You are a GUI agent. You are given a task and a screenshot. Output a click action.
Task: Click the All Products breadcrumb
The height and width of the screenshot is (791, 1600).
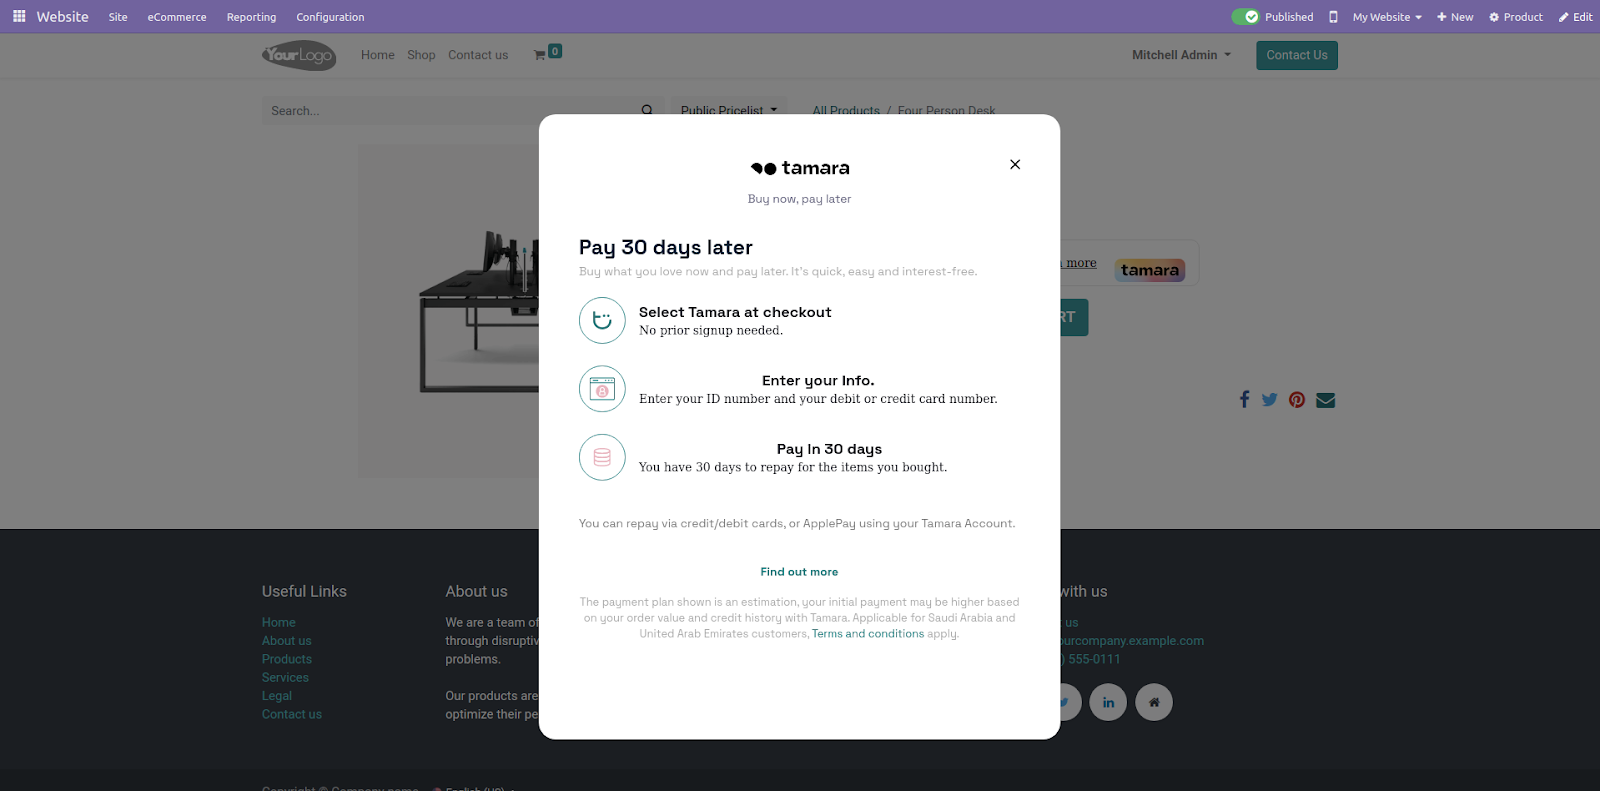point(846,110)
